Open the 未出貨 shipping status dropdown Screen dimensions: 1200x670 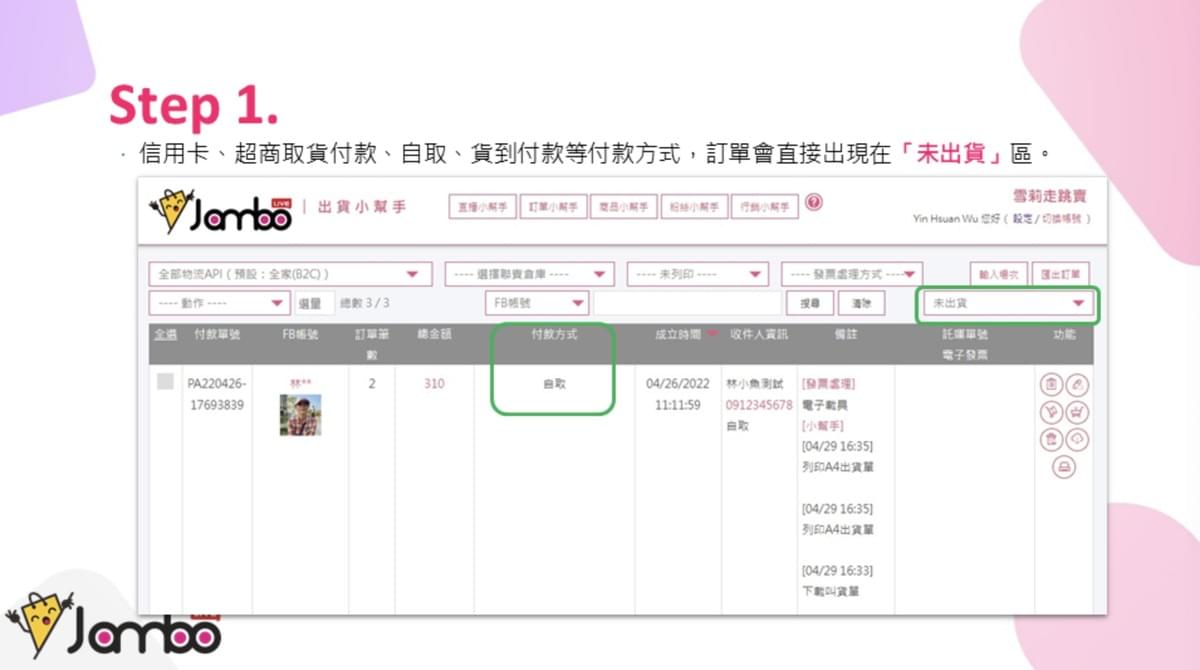(1008, 302)
